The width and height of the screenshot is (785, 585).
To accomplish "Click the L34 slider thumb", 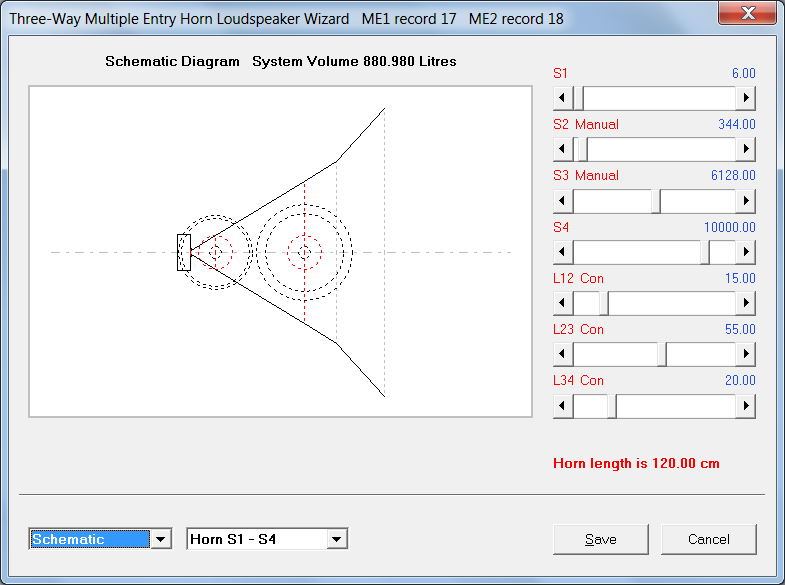I will tap(612, 405).
